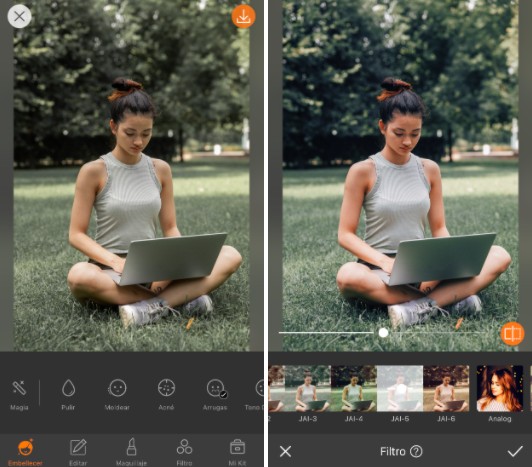
Task: Close the editor with the X circle
Action: (19, 16)
